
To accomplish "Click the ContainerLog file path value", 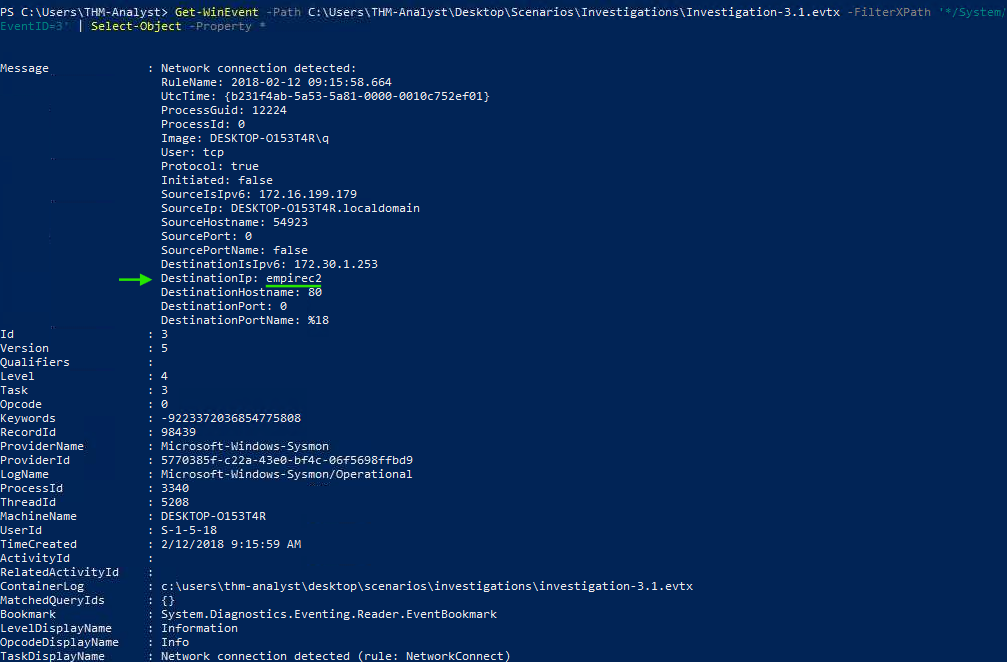I will pyautogui.click(x=426, y=587).
